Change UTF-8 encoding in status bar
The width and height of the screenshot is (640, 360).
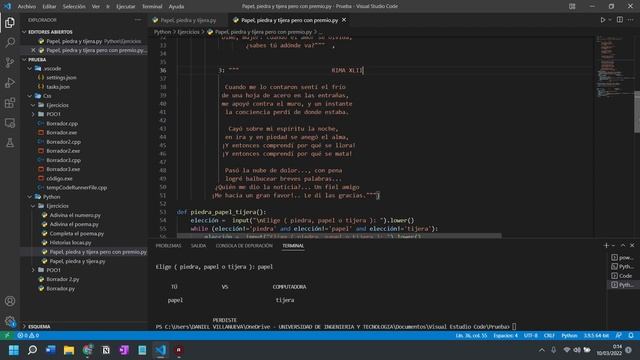tap(531, 336)
